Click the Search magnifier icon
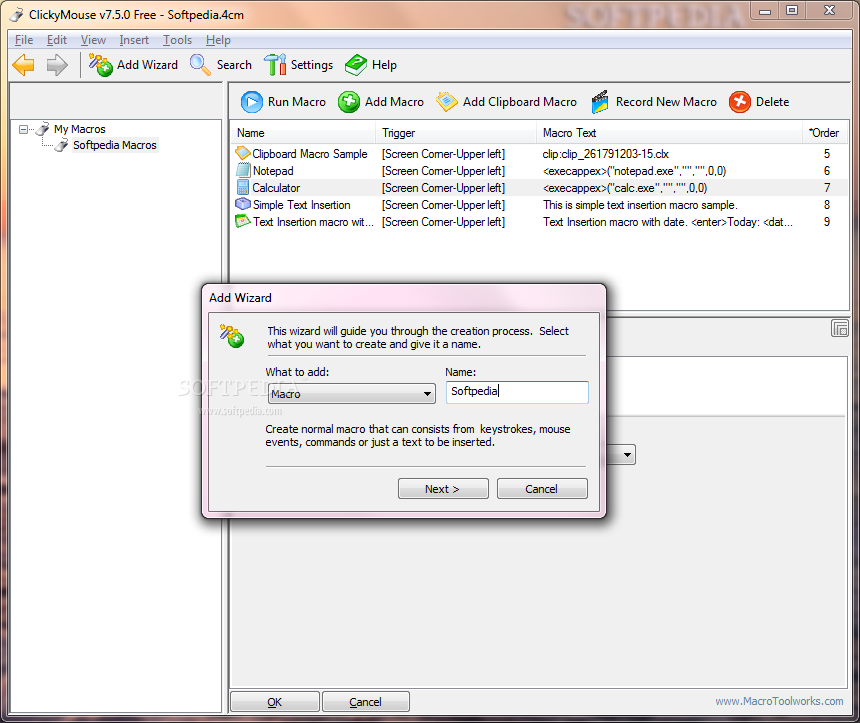This screenshot has height=723, width=860. [x=200, y=65]
